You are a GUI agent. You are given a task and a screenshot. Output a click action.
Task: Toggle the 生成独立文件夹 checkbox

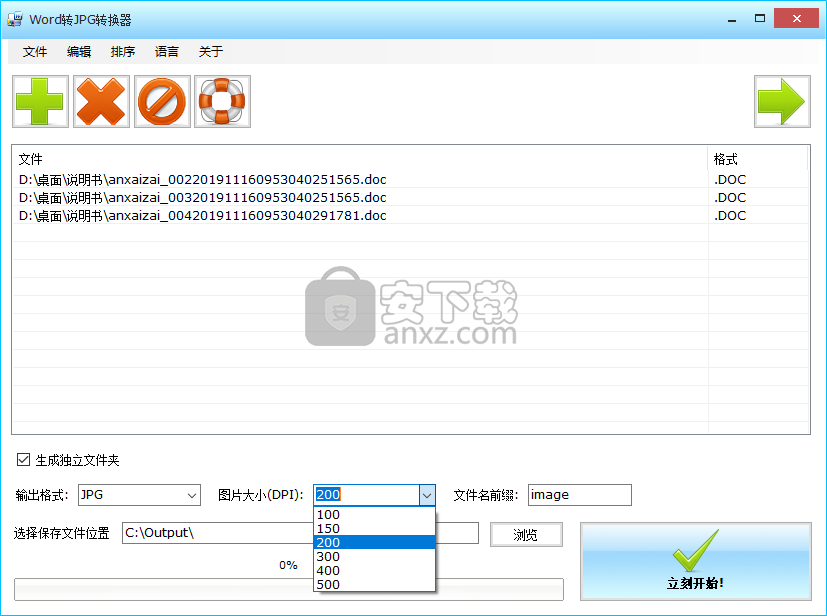pos(23,459)
